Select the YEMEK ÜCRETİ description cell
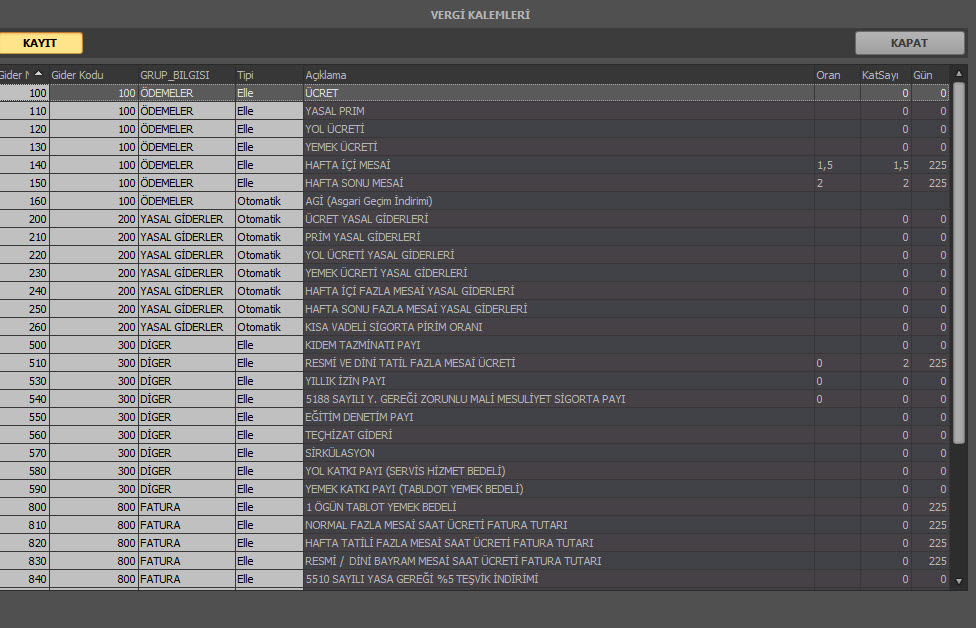976x628 pixels. click(558, 147)
